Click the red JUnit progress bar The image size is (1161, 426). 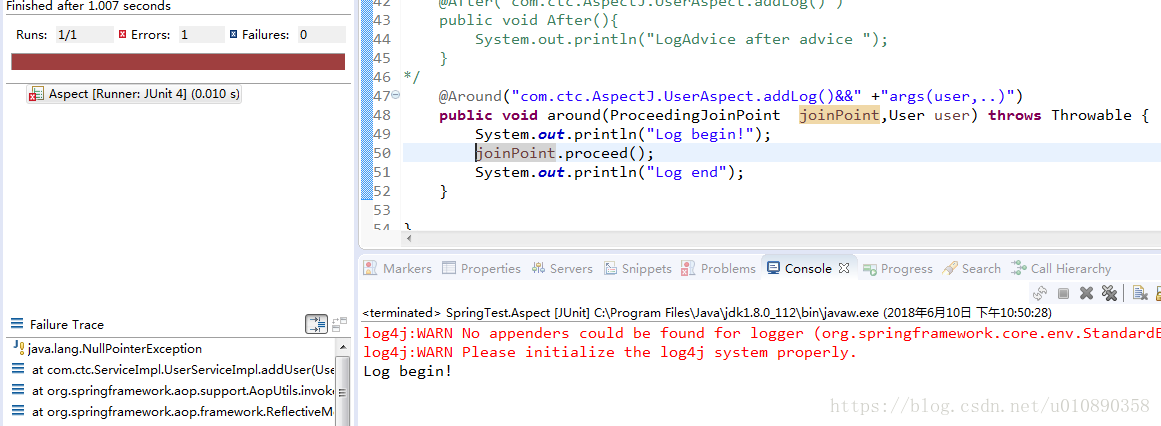[x=178, y=61]
